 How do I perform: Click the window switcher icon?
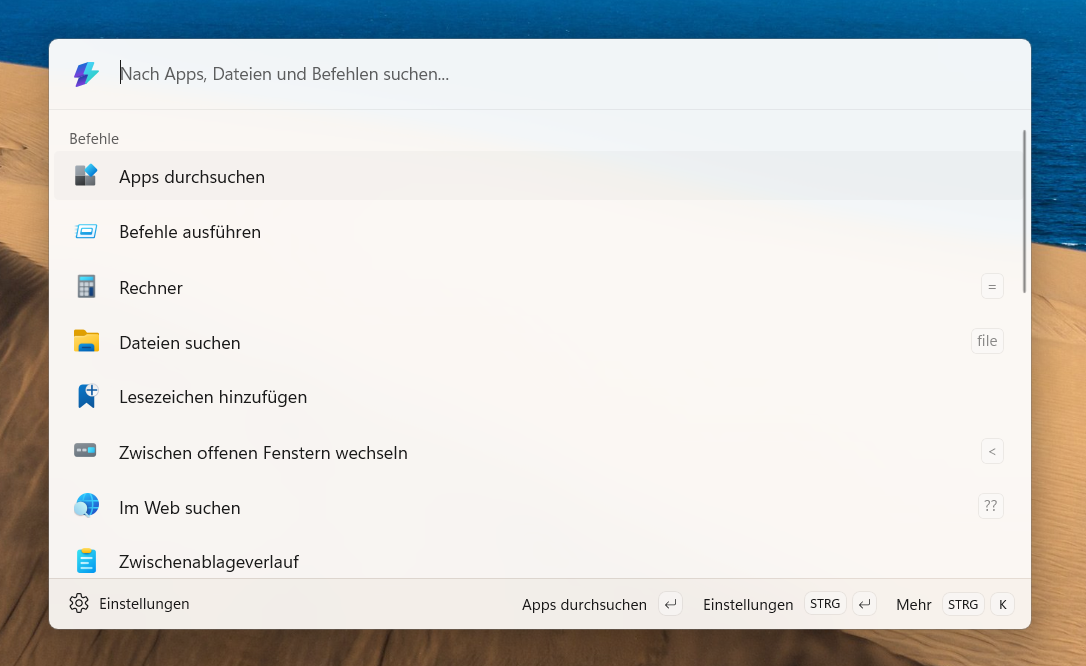pyautogui.click(x=85, y=451)
